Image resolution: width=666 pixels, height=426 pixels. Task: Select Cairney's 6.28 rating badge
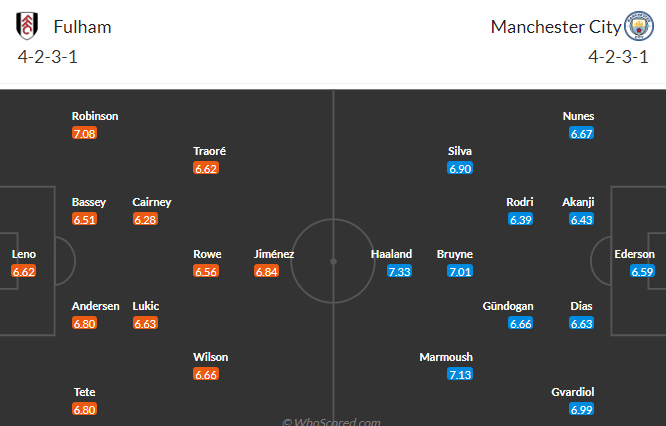tap(145, 219)
